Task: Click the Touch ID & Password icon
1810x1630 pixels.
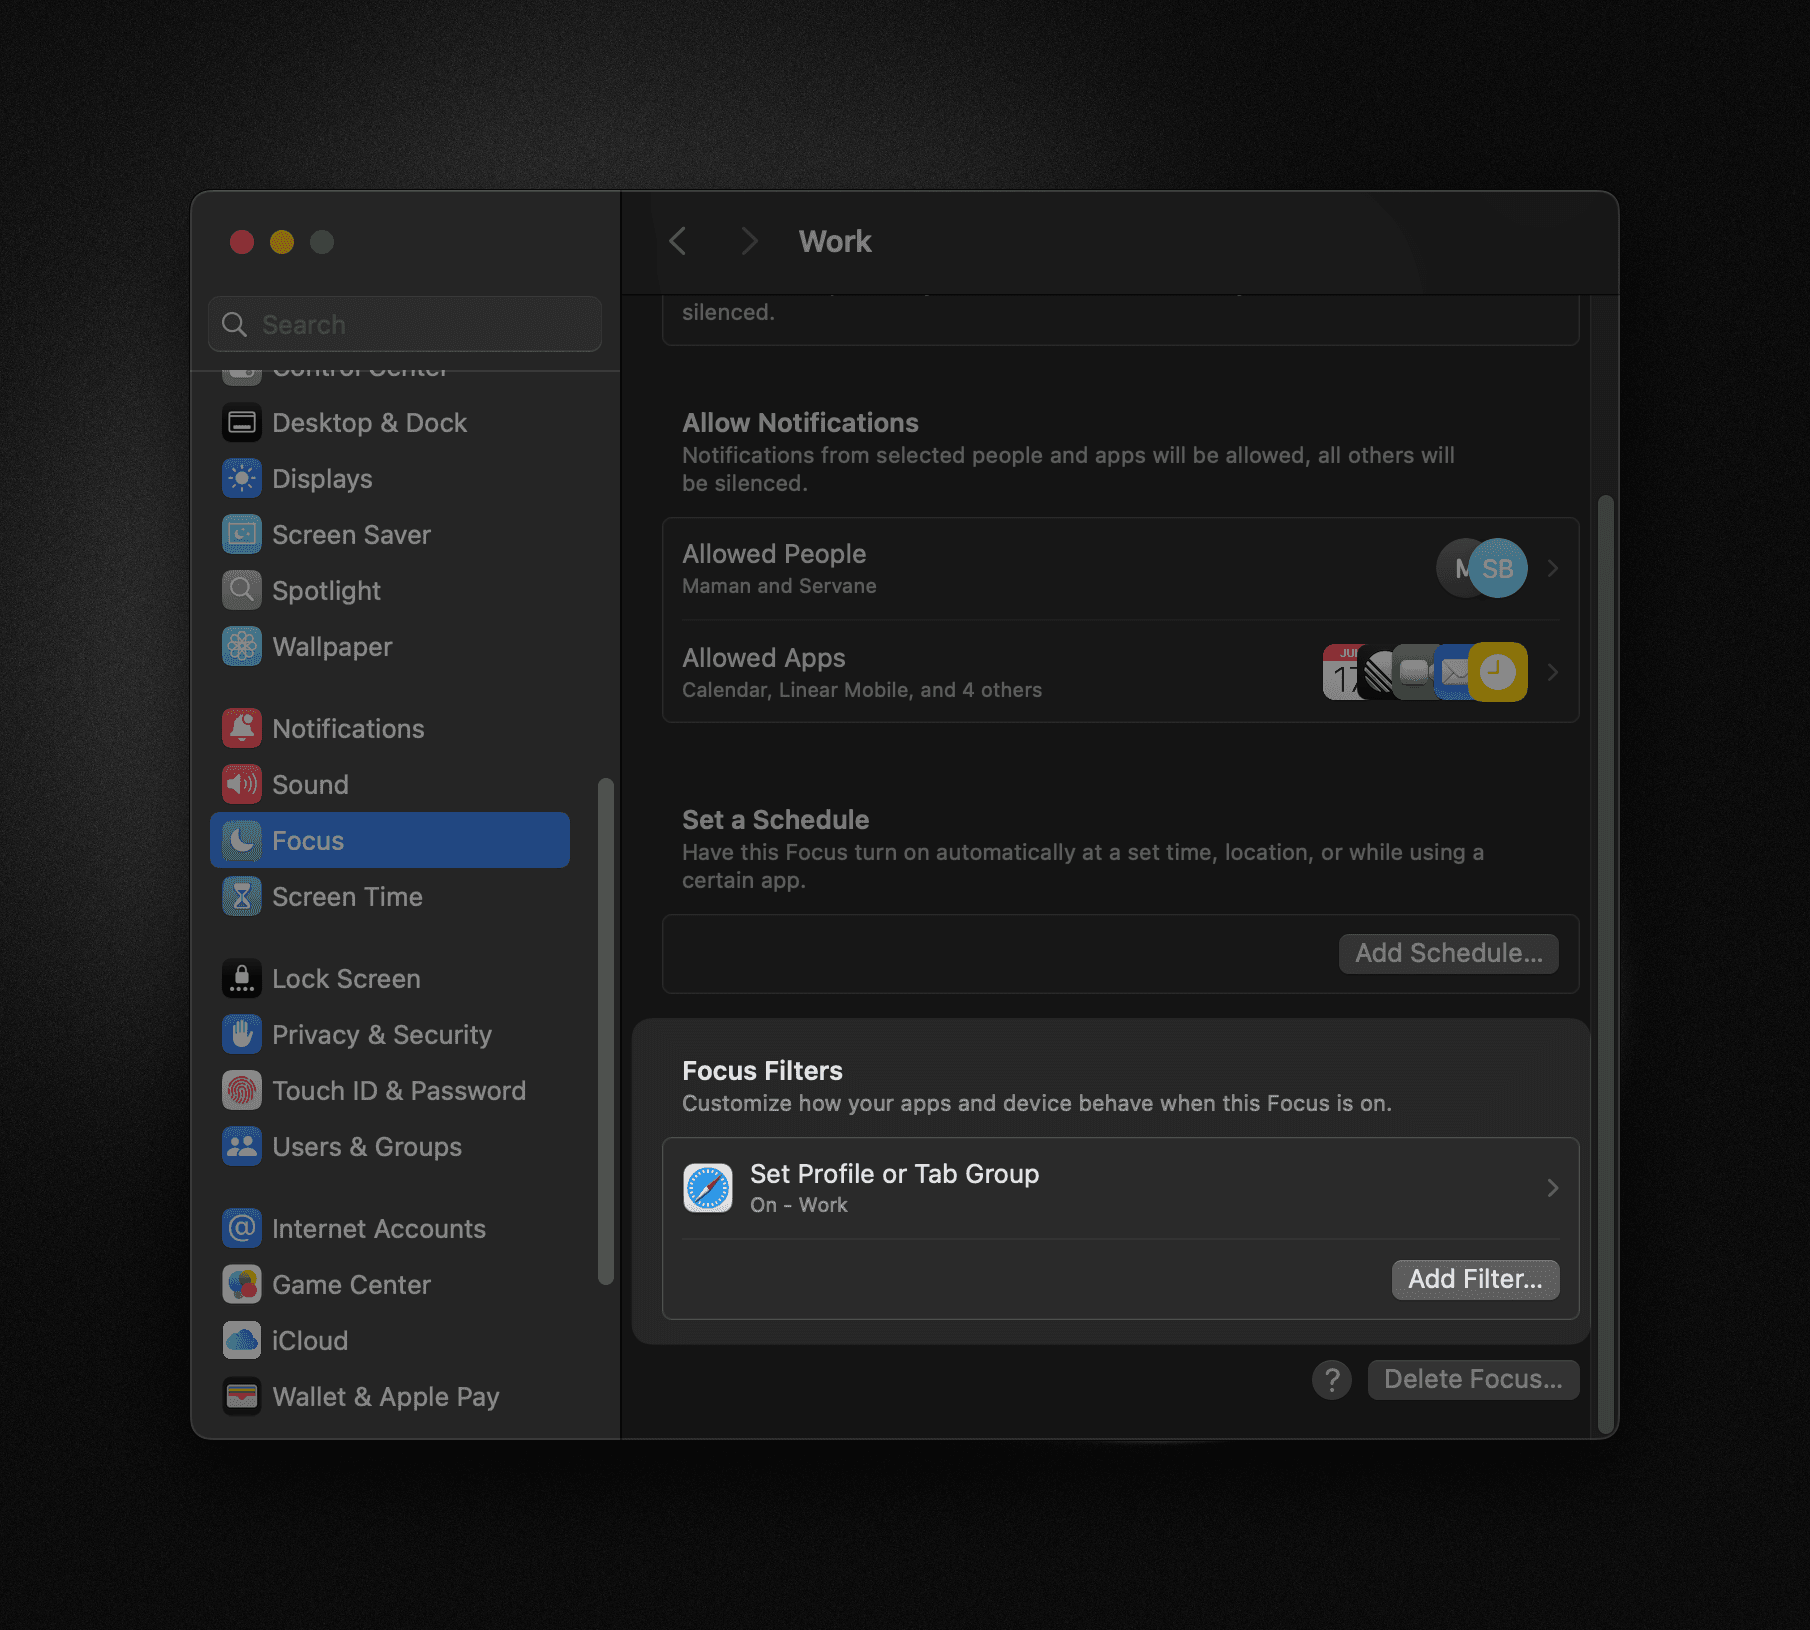Action: (x=241, y=1090)
